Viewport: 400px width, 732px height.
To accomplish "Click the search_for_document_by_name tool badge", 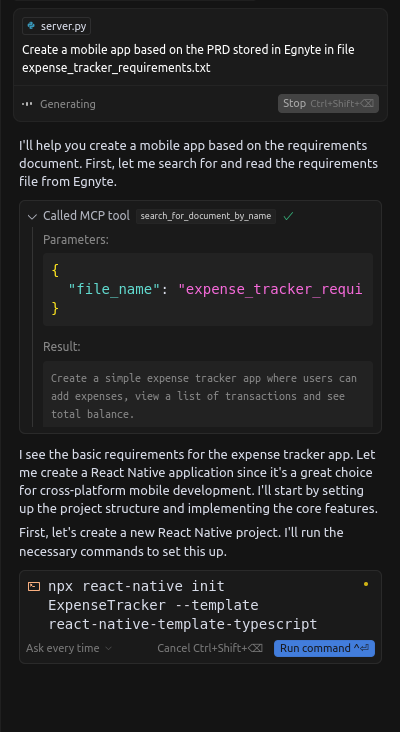I will click(206, 216).
